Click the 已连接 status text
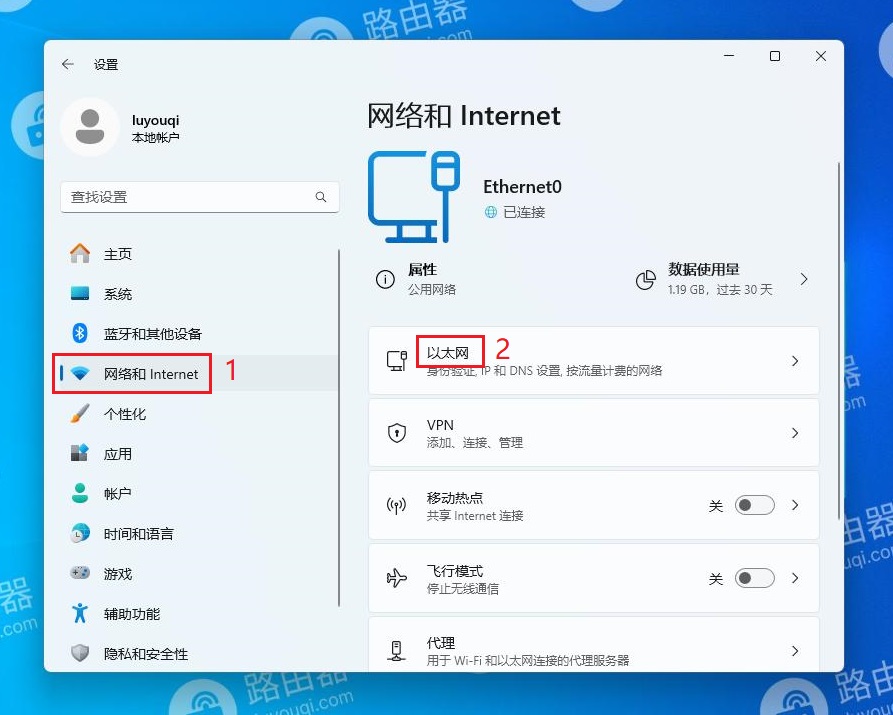 tap(524, 213)
